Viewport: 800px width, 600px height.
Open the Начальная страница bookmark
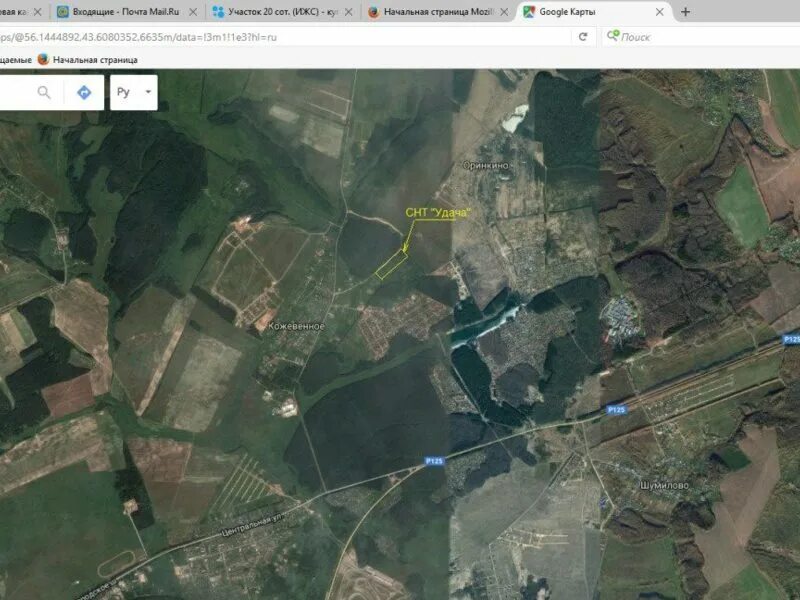click(x=87, y=60)
